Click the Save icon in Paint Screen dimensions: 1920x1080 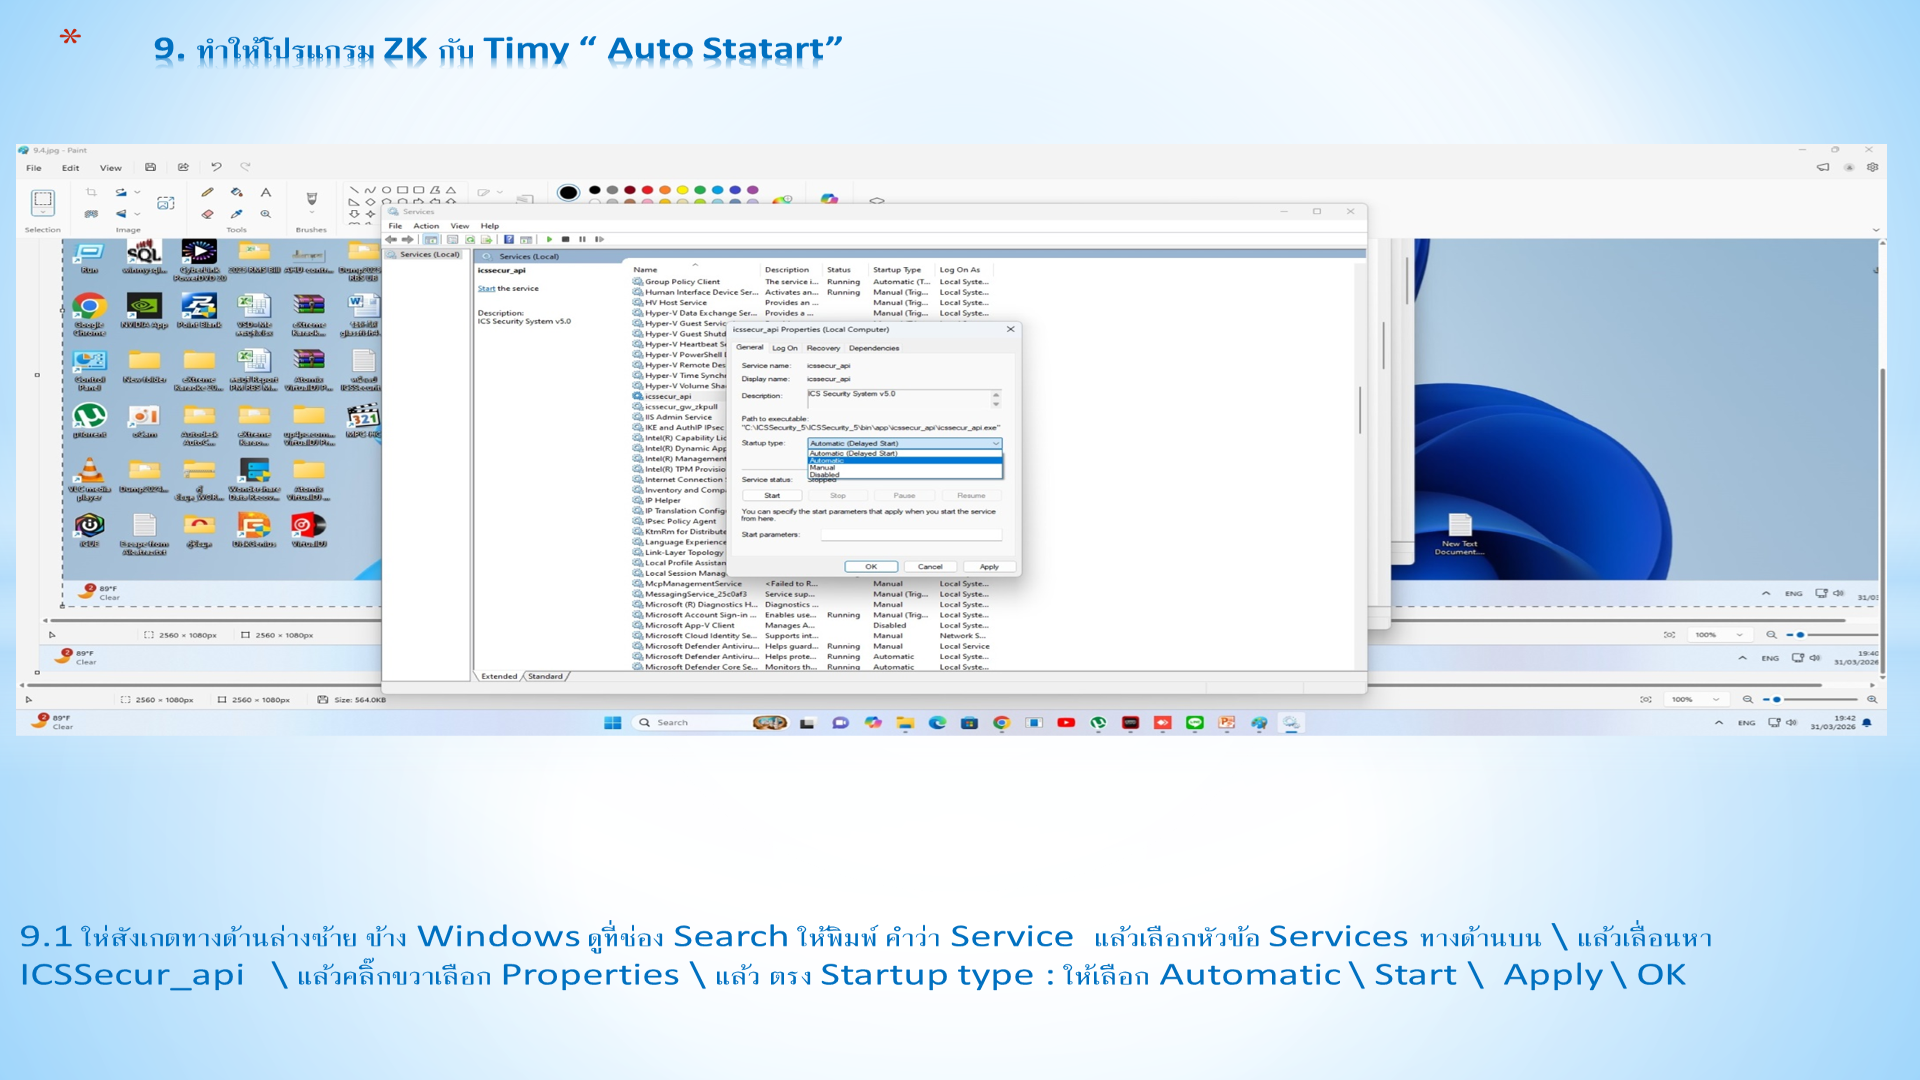click(x=150, y=167)
